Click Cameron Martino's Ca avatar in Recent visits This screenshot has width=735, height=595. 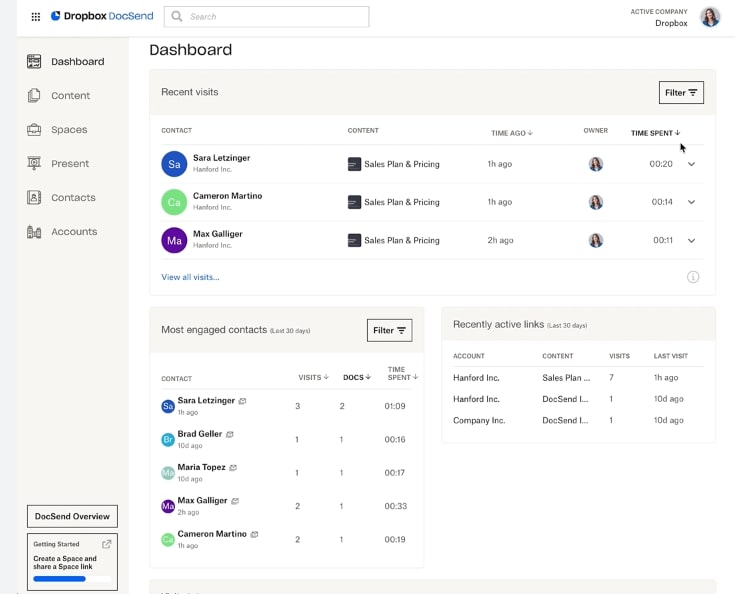coord(174,202)
